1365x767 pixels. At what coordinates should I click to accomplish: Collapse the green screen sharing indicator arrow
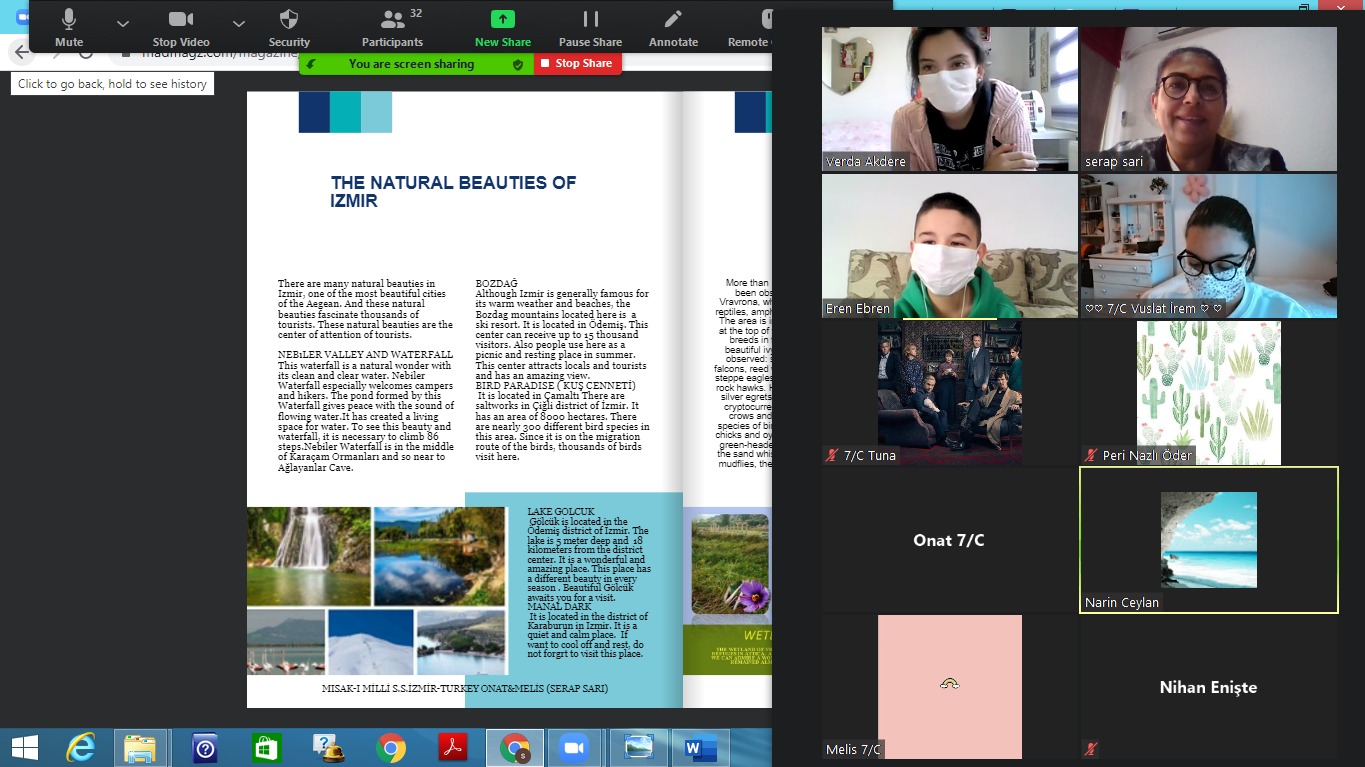tap(311, 64)
